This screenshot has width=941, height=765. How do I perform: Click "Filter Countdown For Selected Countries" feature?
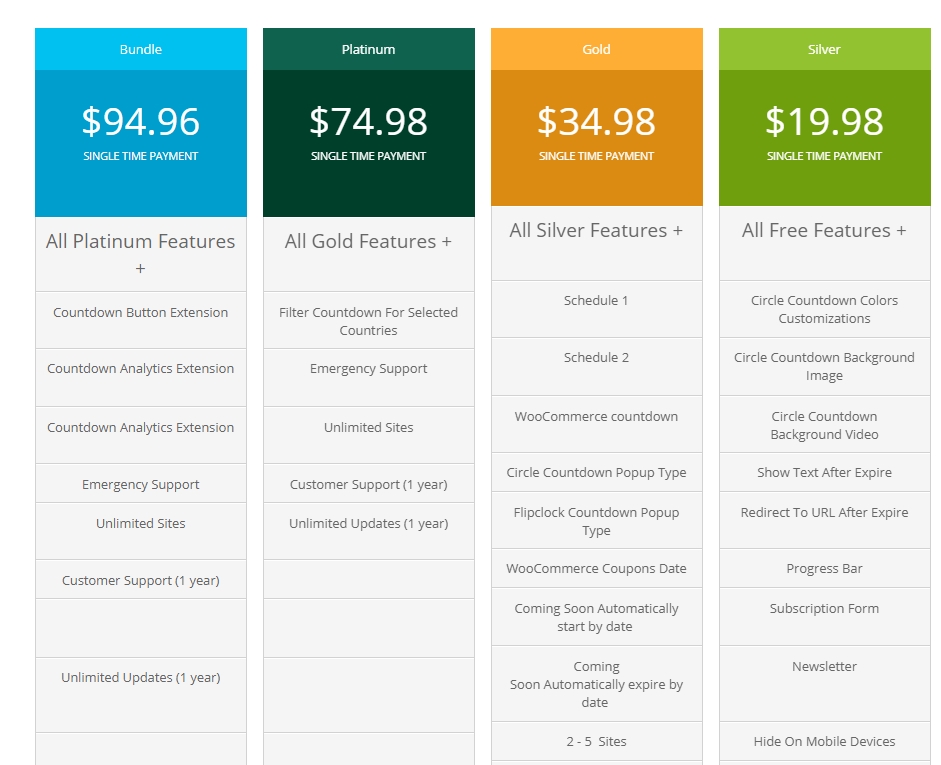point(368,321)
